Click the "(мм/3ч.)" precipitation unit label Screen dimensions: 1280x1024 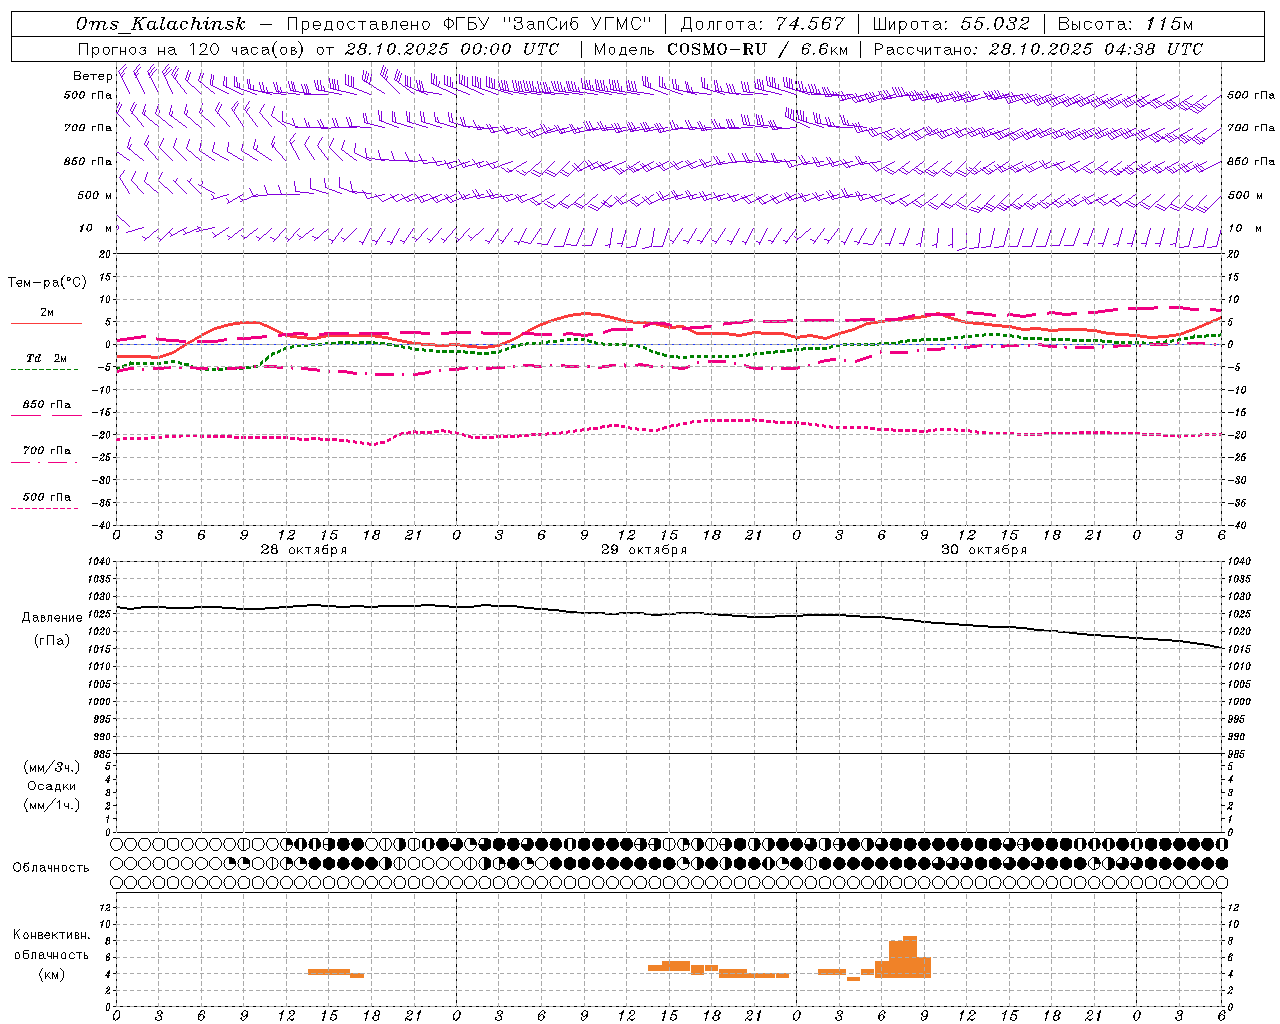pyautogui.click(x=52, y=768)
